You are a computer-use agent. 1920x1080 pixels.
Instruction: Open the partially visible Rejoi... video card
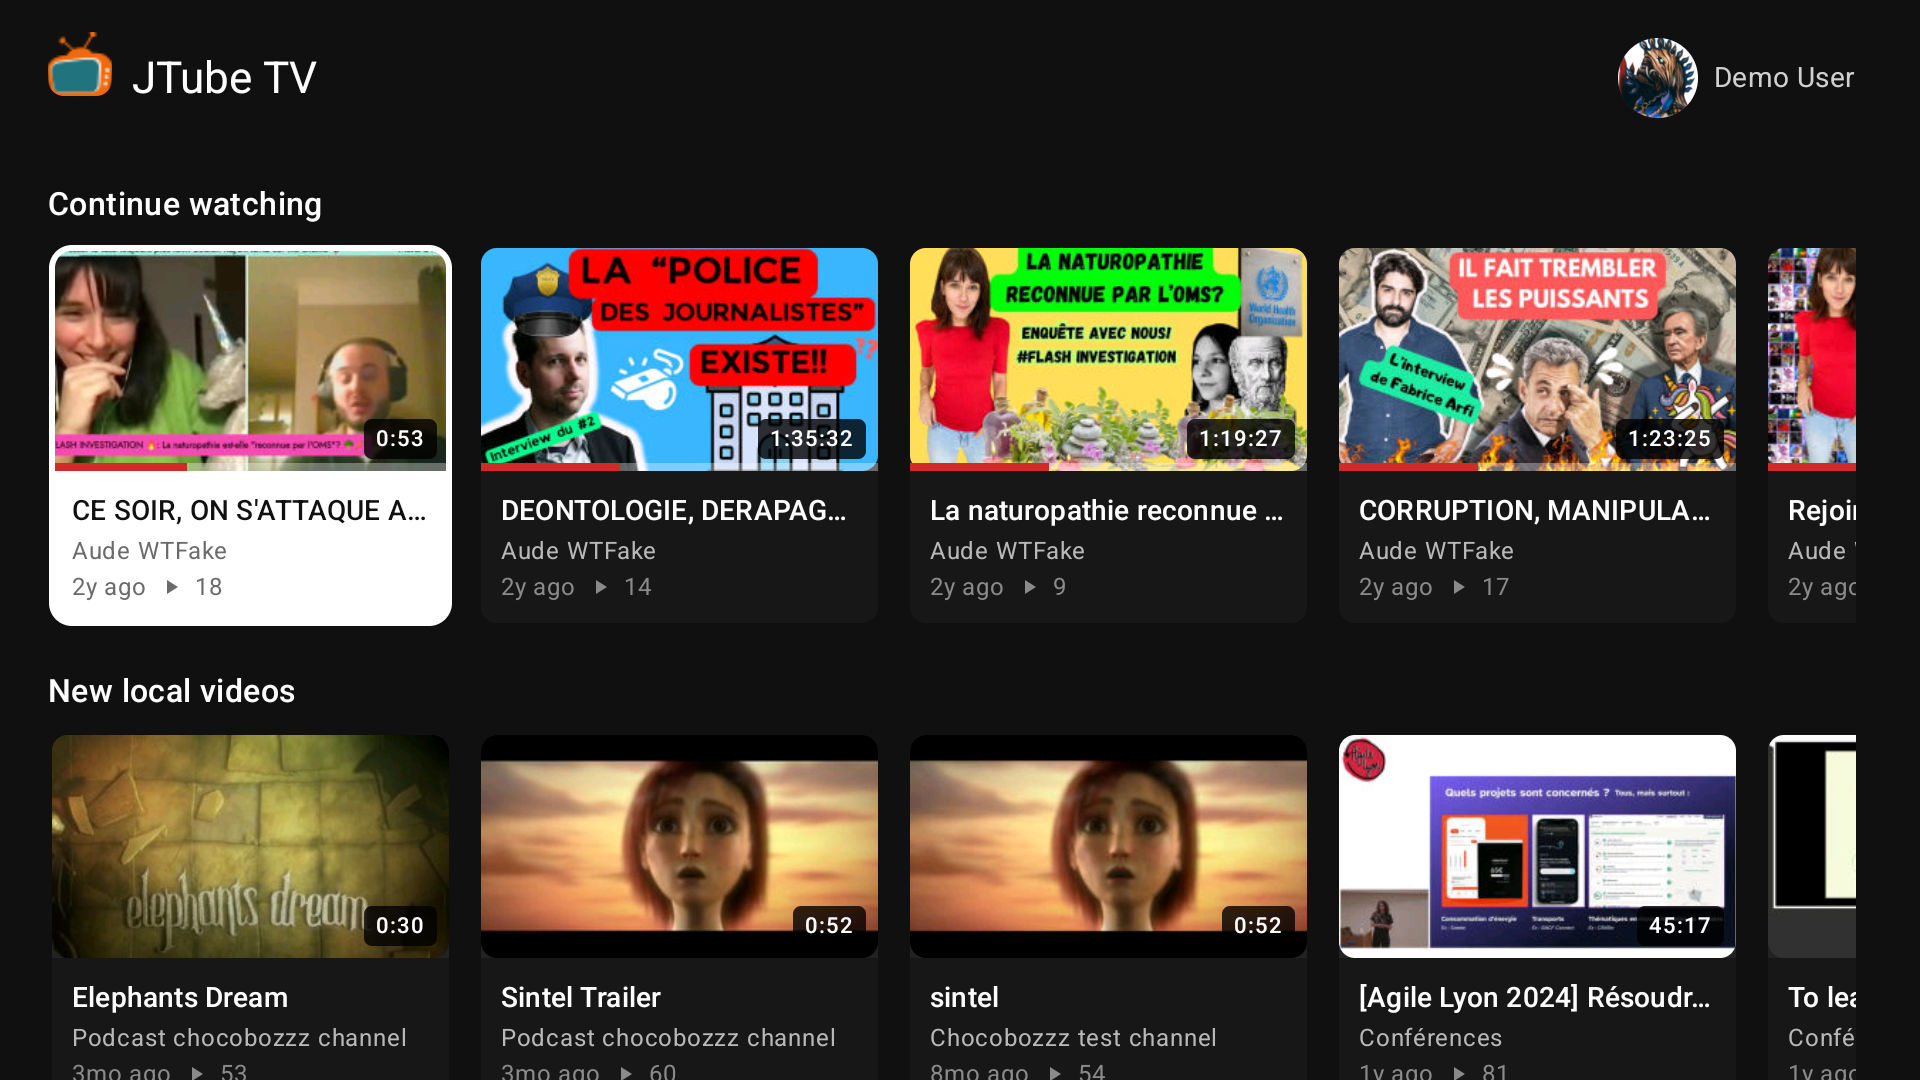click(x=1812, y=435)
